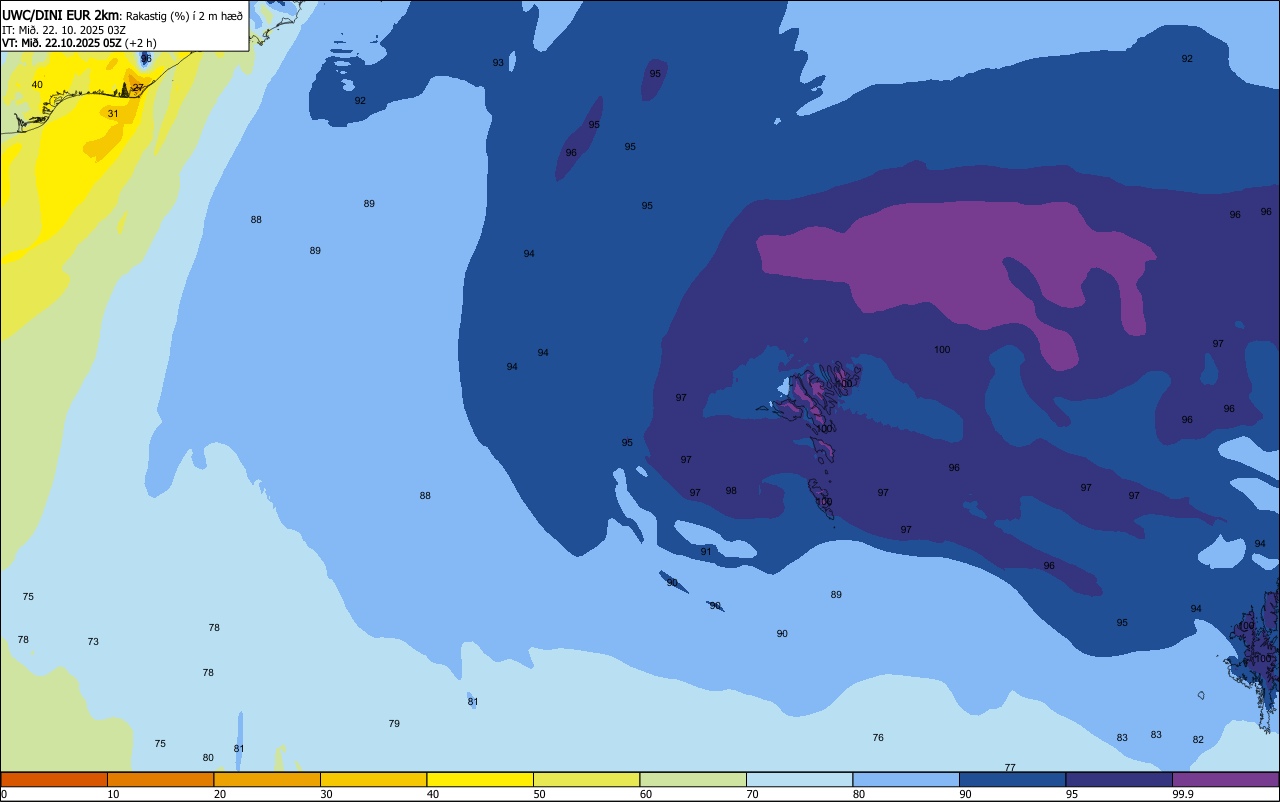The image size is (1280, 802).
Task: Click the '76' humidity value on the map
Action: (x=878, y=738)
